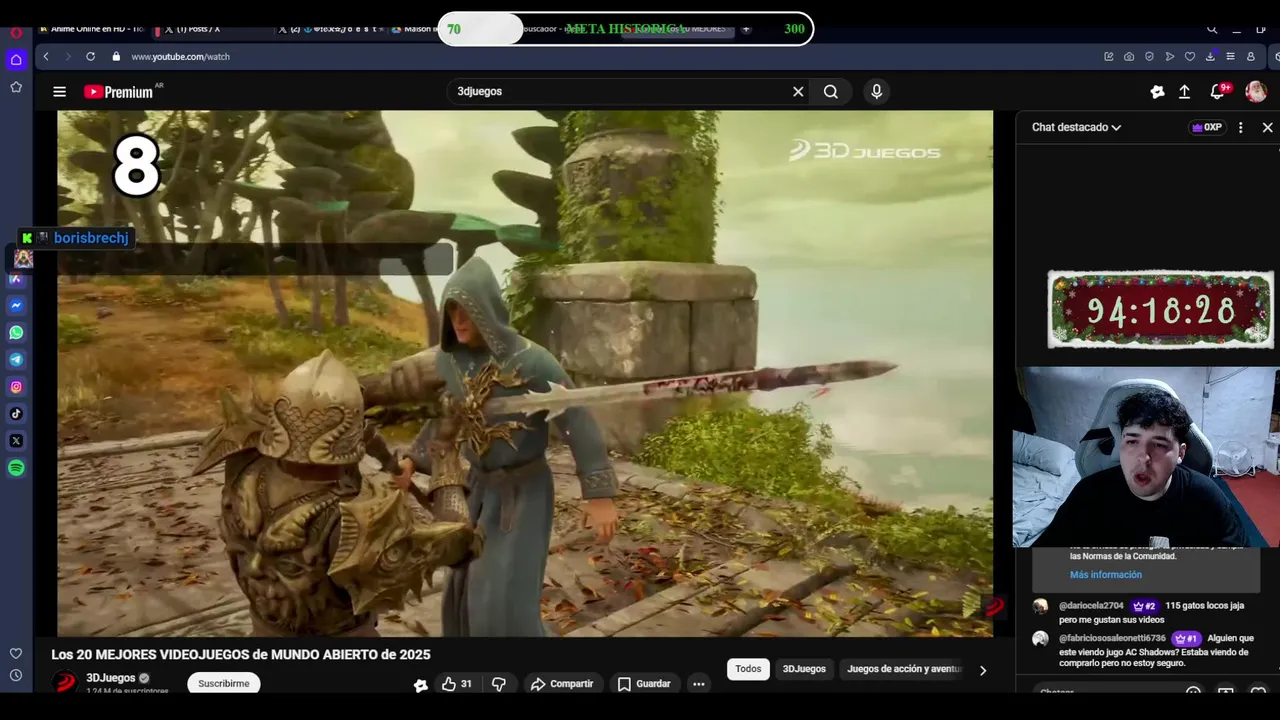Viewport: 1280px width, 720px height.
Task: Open the browser search tabs magnifier
Action: coord(1212,29)
